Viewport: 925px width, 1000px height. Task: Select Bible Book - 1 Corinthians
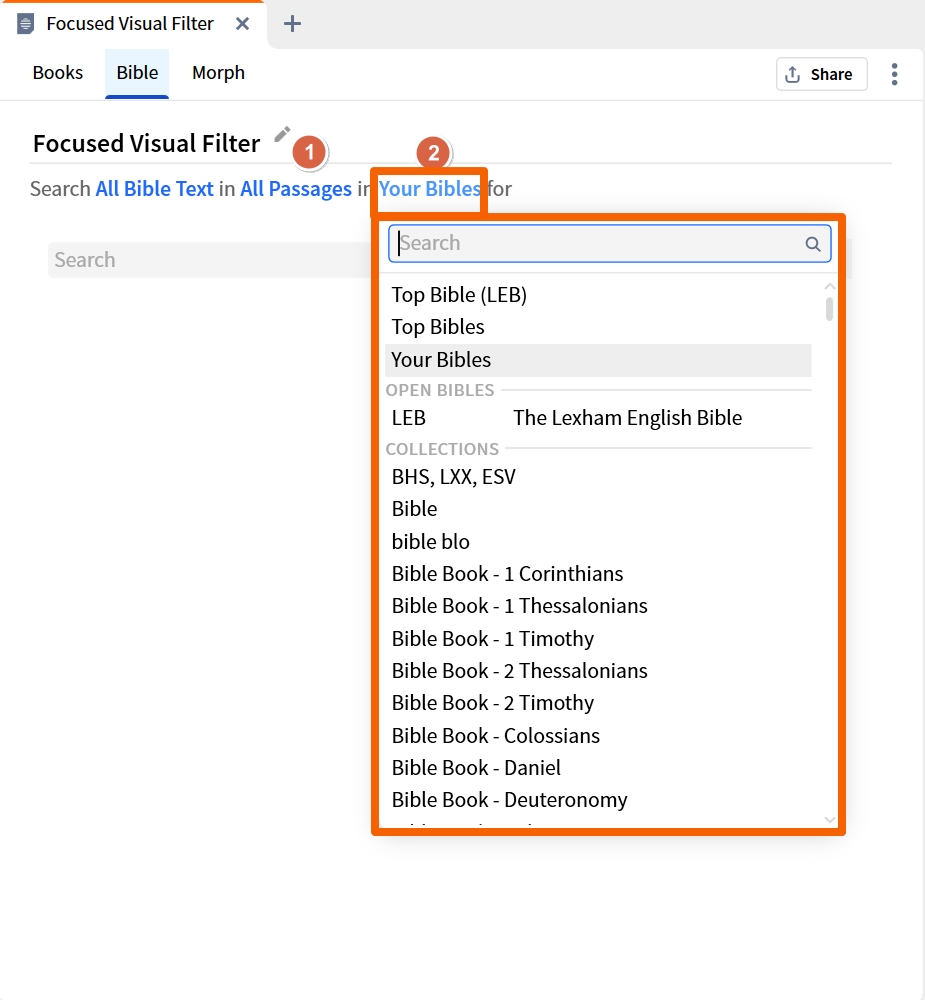[x=598, y=573]
